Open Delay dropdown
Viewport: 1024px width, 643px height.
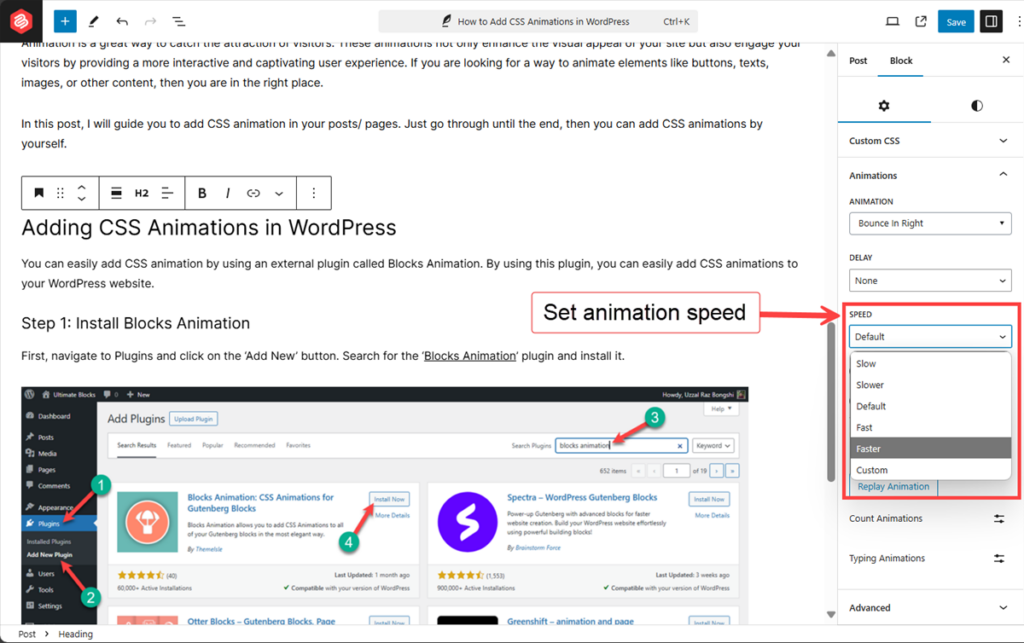click(930, 281)
